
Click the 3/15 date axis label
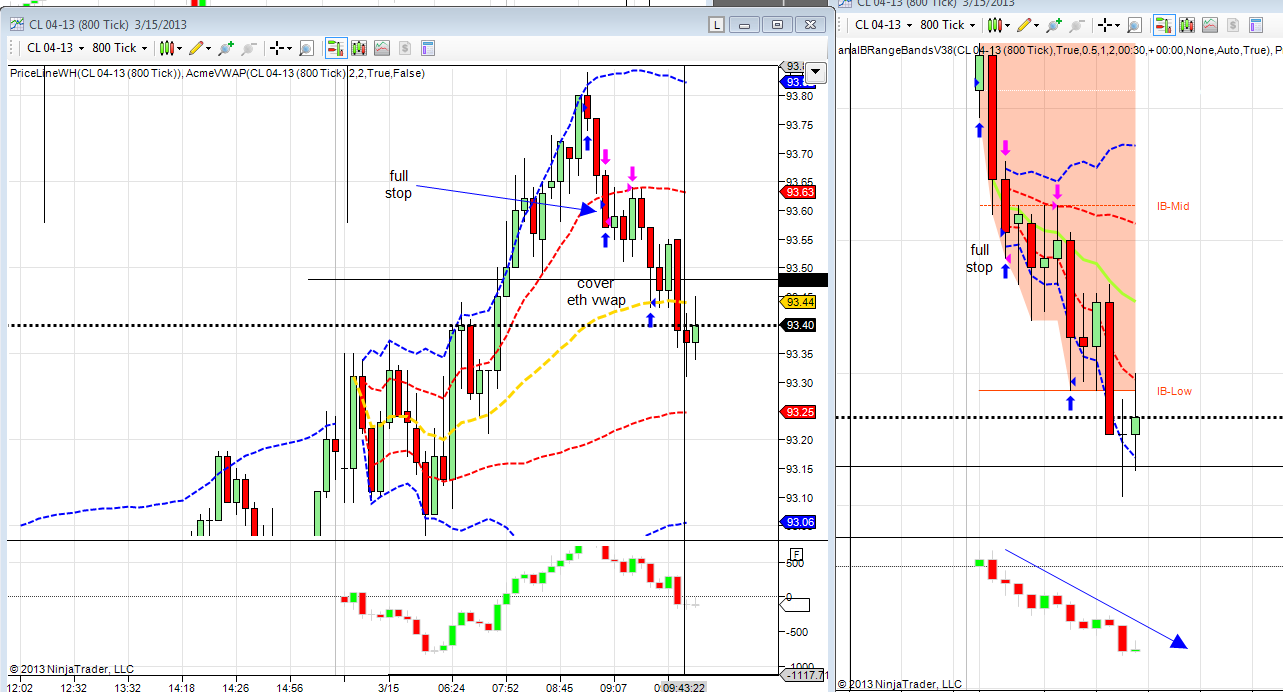388,686
